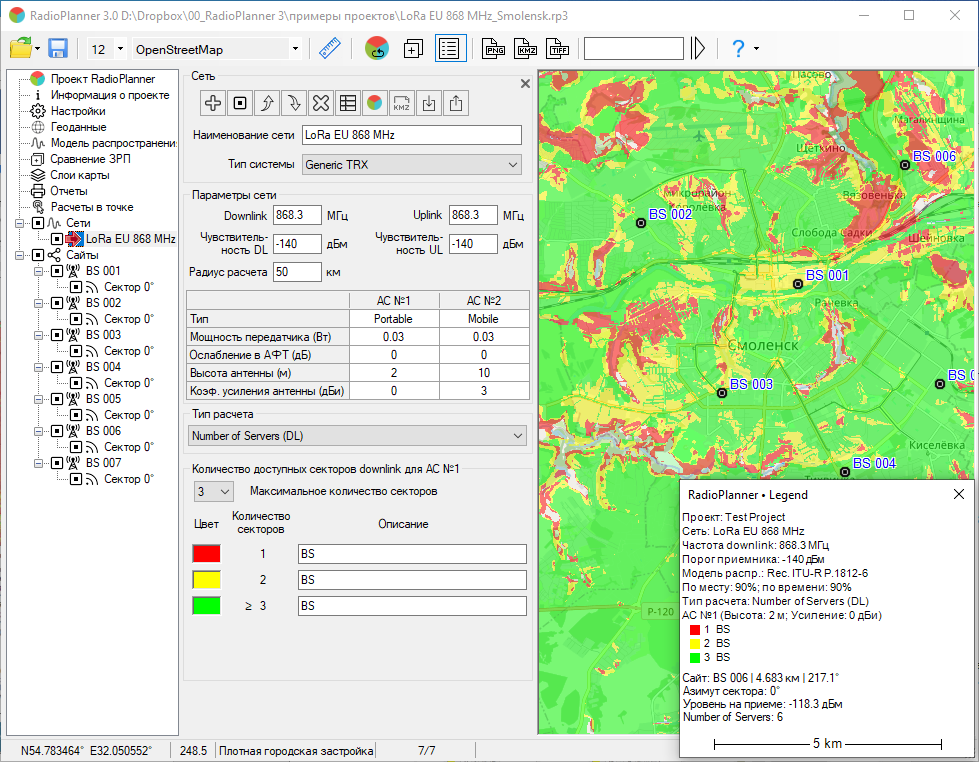Toggle checkbox for LoRa EU 868 MHz network
This screenshot has height=762, width=979.
pos(57,239)
